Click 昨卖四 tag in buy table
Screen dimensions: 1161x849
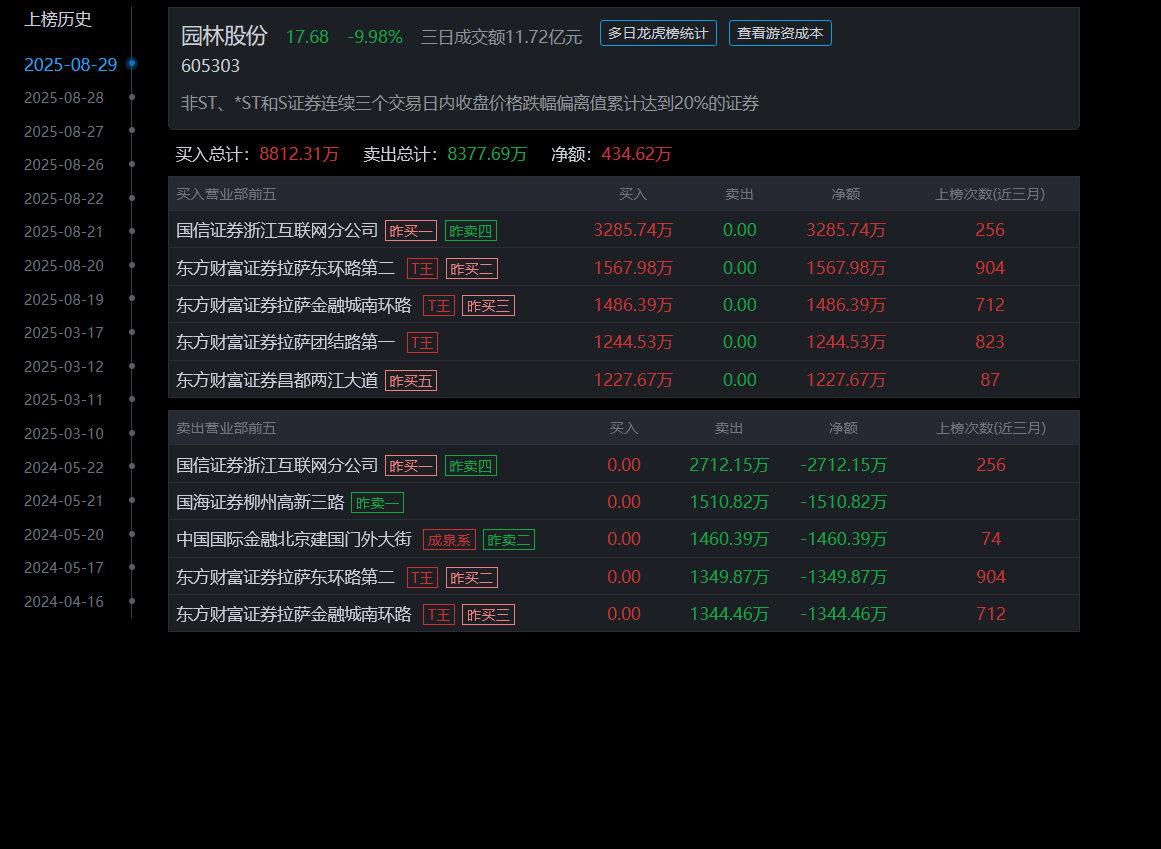tap(471, 231)
